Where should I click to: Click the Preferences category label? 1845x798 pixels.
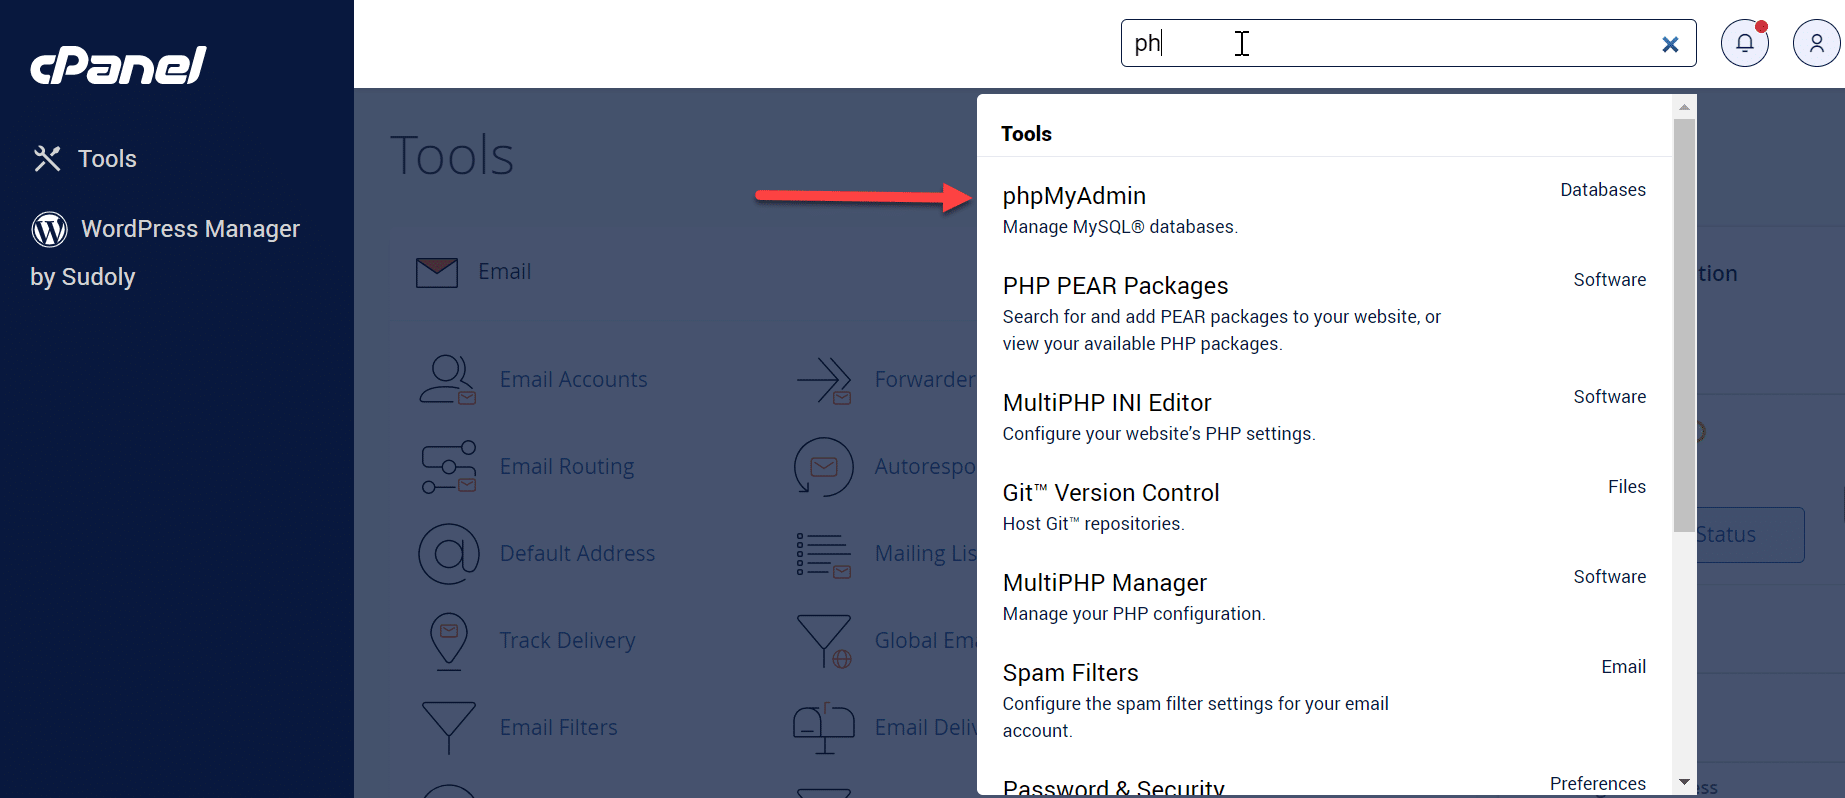[1598, 784]
